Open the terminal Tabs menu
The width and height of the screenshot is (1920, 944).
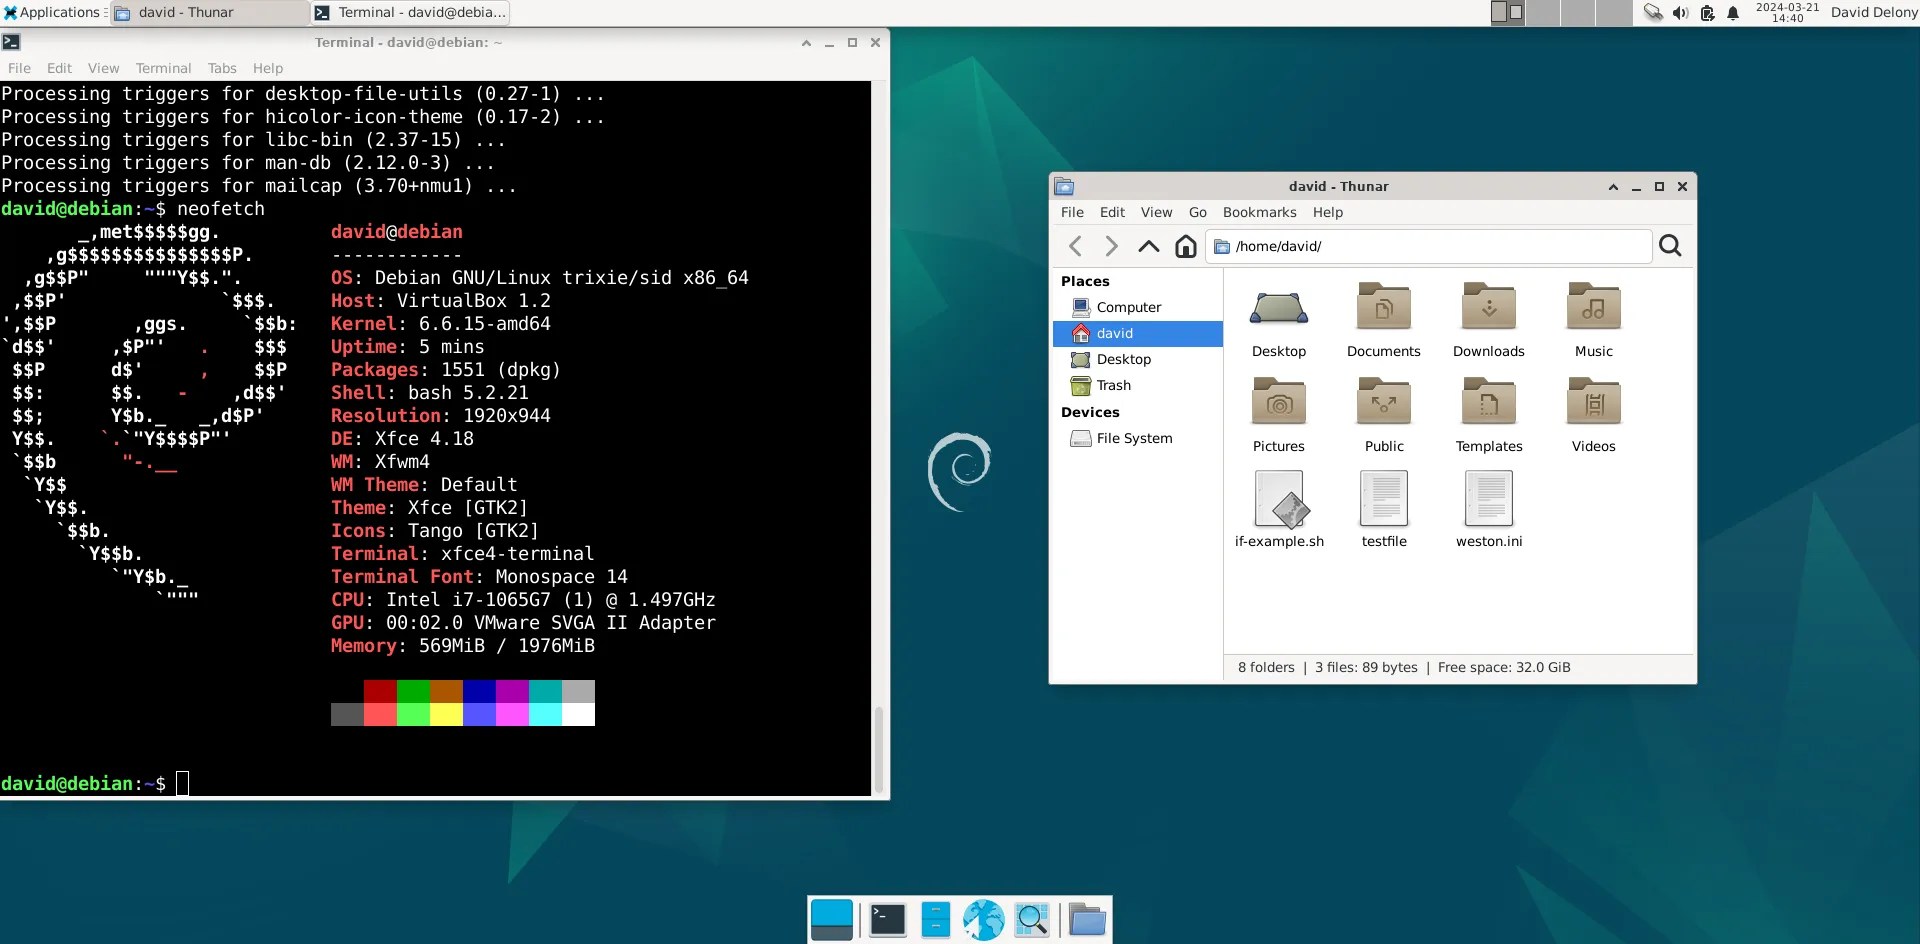pyautogui.click(x=222, y=68)
